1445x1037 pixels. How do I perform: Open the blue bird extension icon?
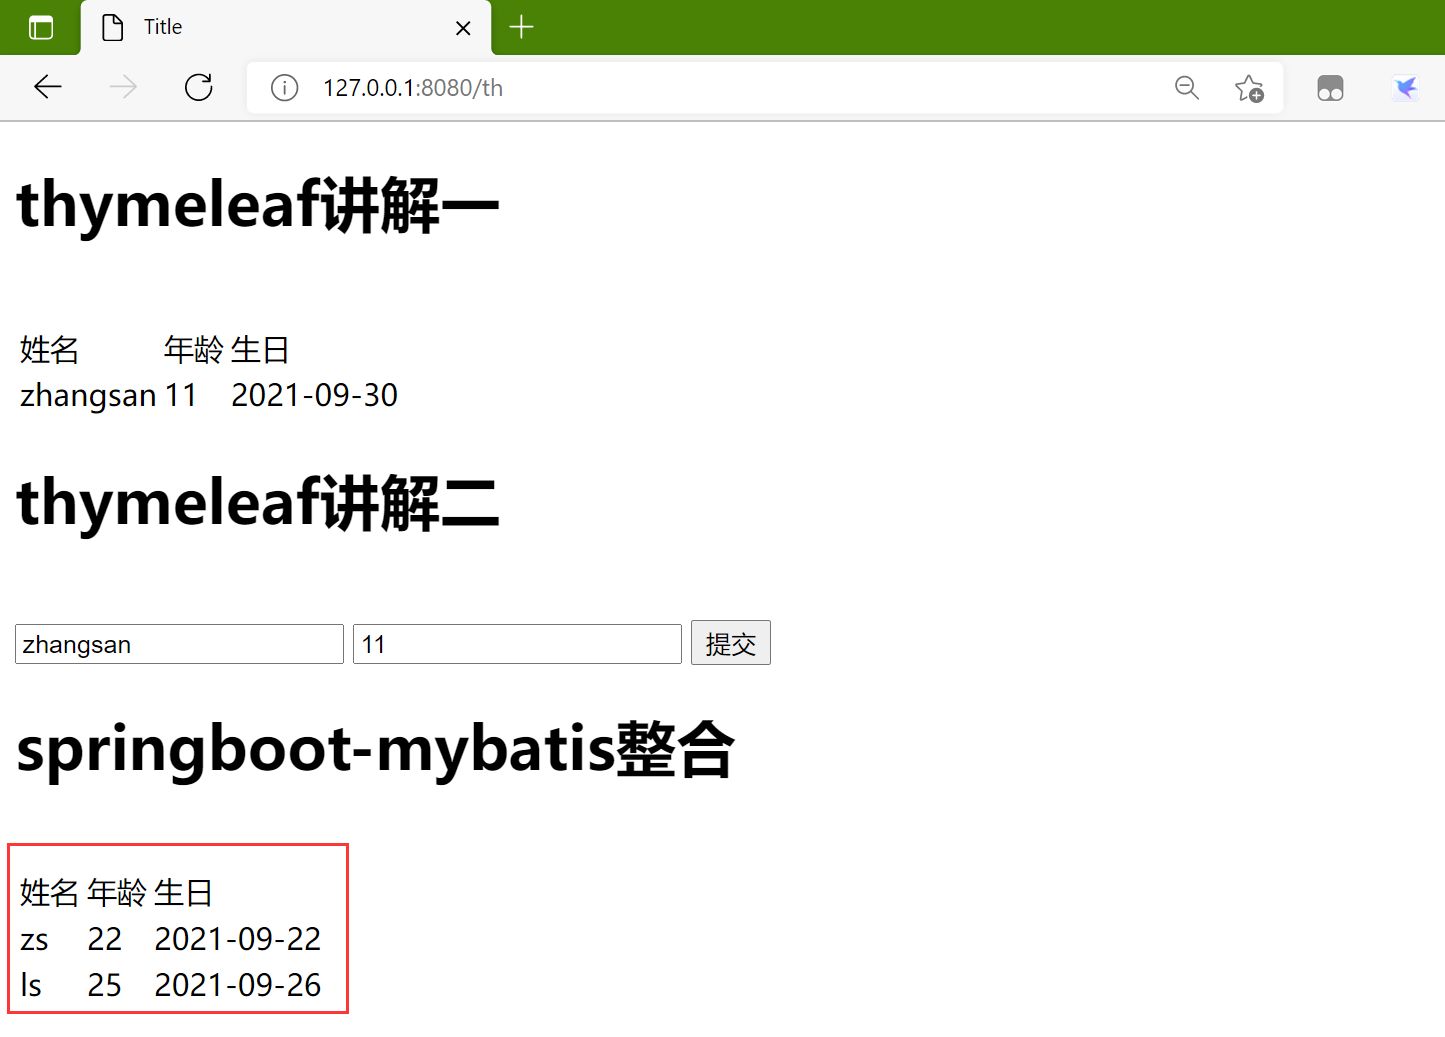[1405, 88]
